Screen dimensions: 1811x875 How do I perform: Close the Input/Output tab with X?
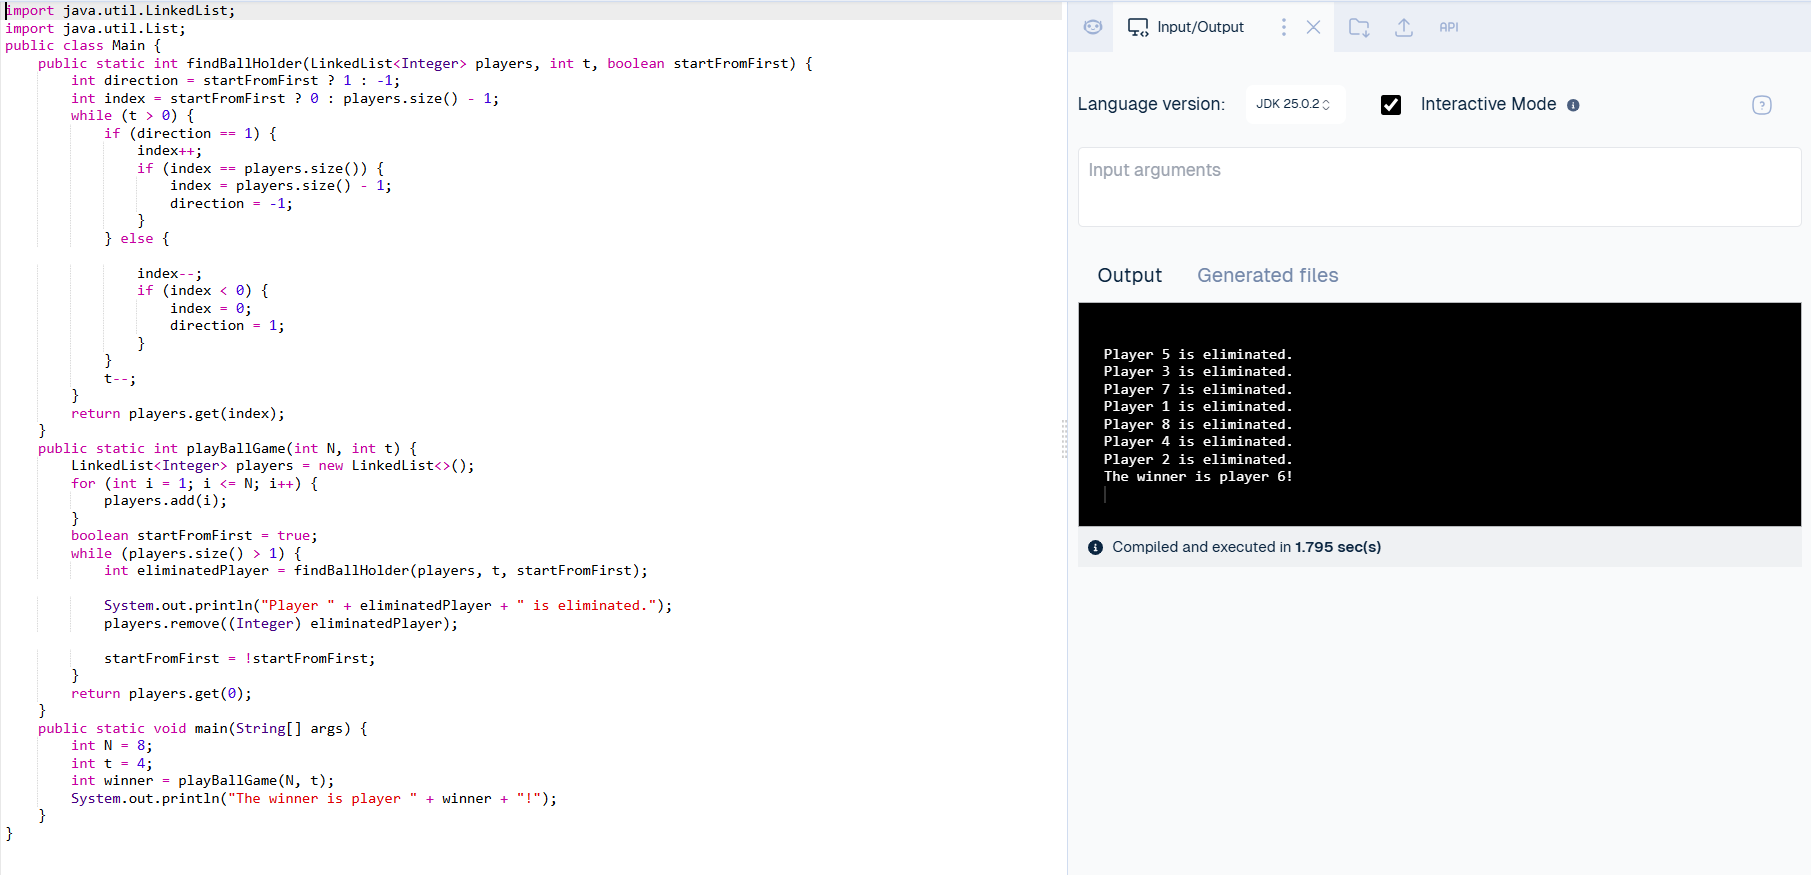[x=1314, y=27]
